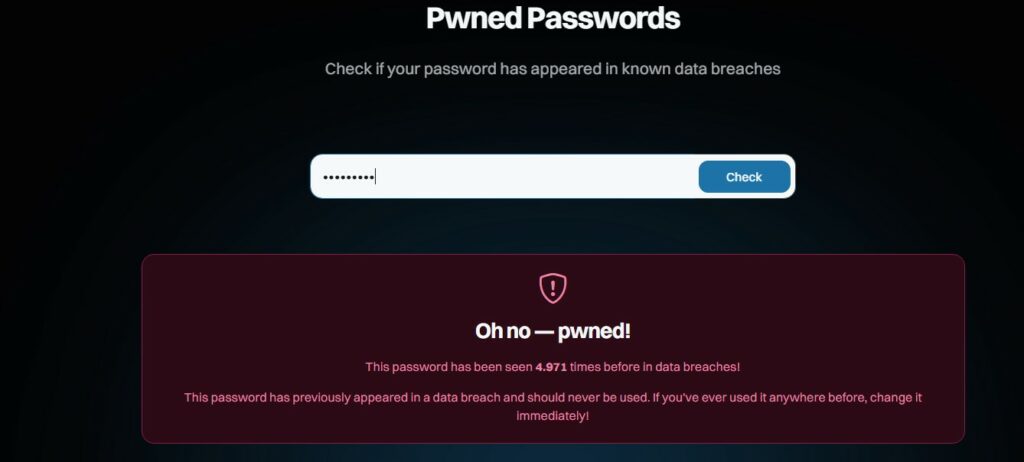Click the Pwned Passwords heading

(552, 18)
